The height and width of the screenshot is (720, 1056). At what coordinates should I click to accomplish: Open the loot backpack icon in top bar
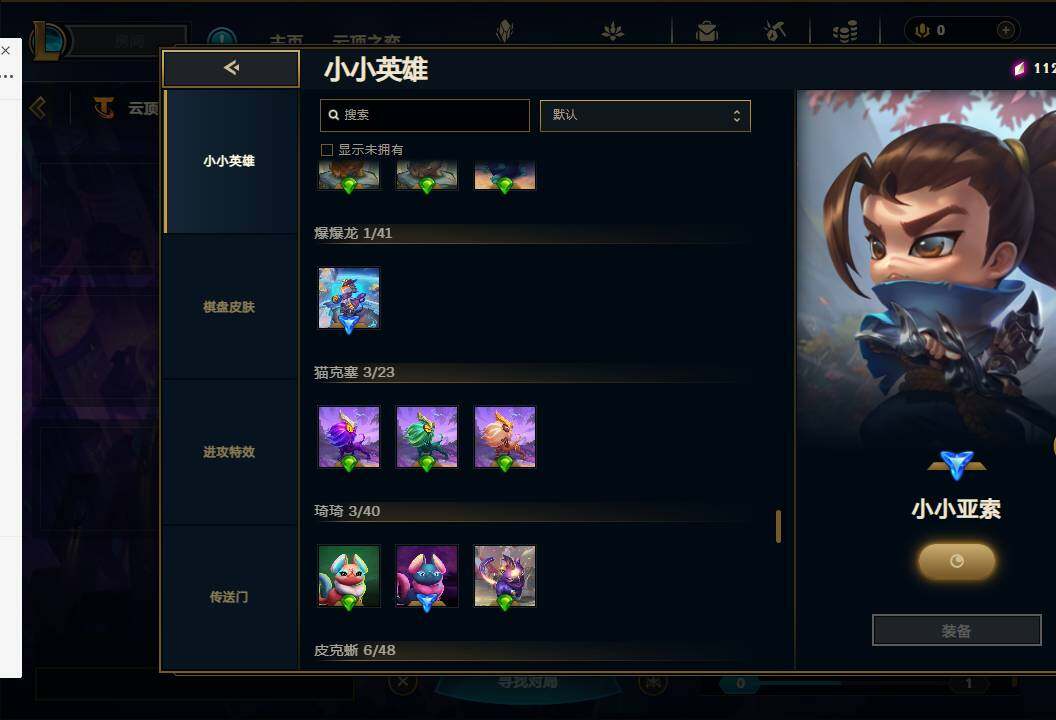click(x=706, y=31)
